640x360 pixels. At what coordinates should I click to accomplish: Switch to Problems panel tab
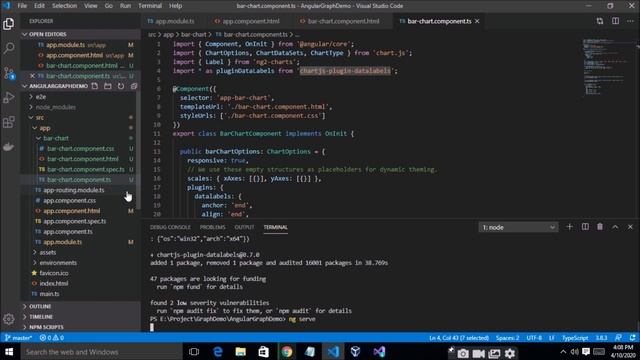213,227
